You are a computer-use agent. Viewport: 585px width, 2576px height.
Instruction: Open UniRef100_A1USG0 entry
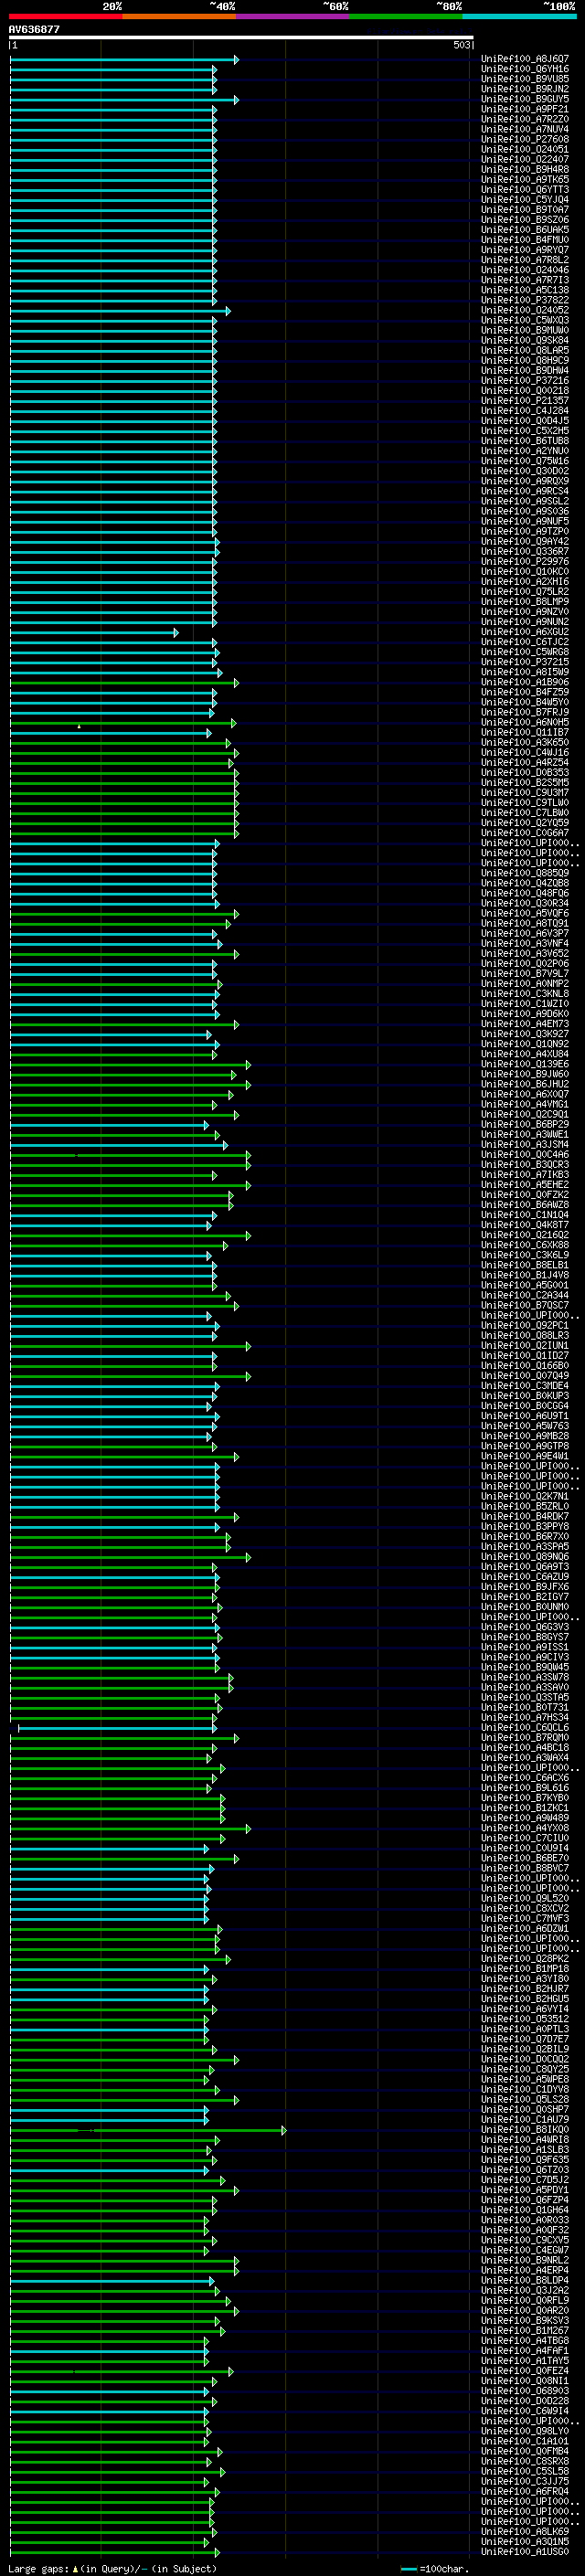[x=525, y=2551]
